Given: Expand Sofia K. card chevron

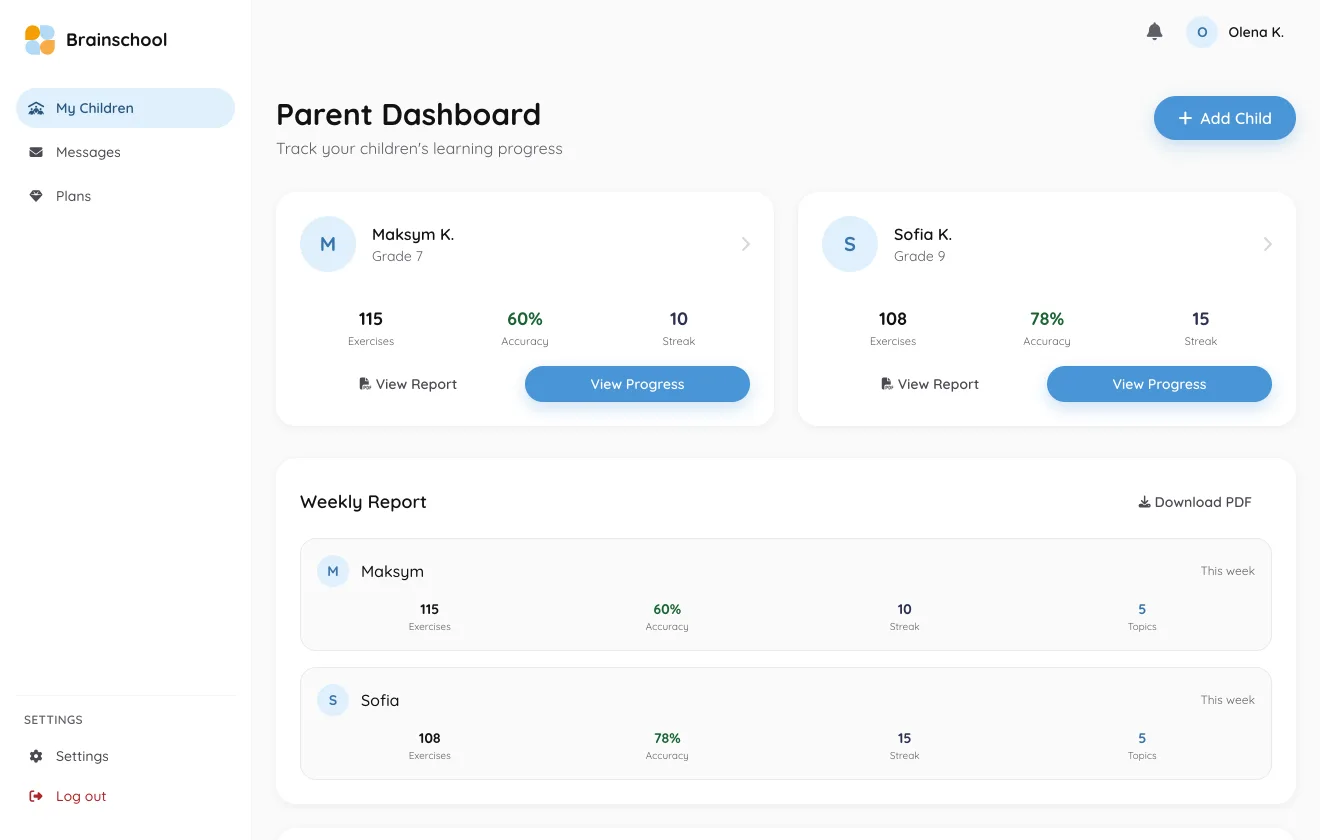Looking at the screenshot, I should tap(1268, 244).
